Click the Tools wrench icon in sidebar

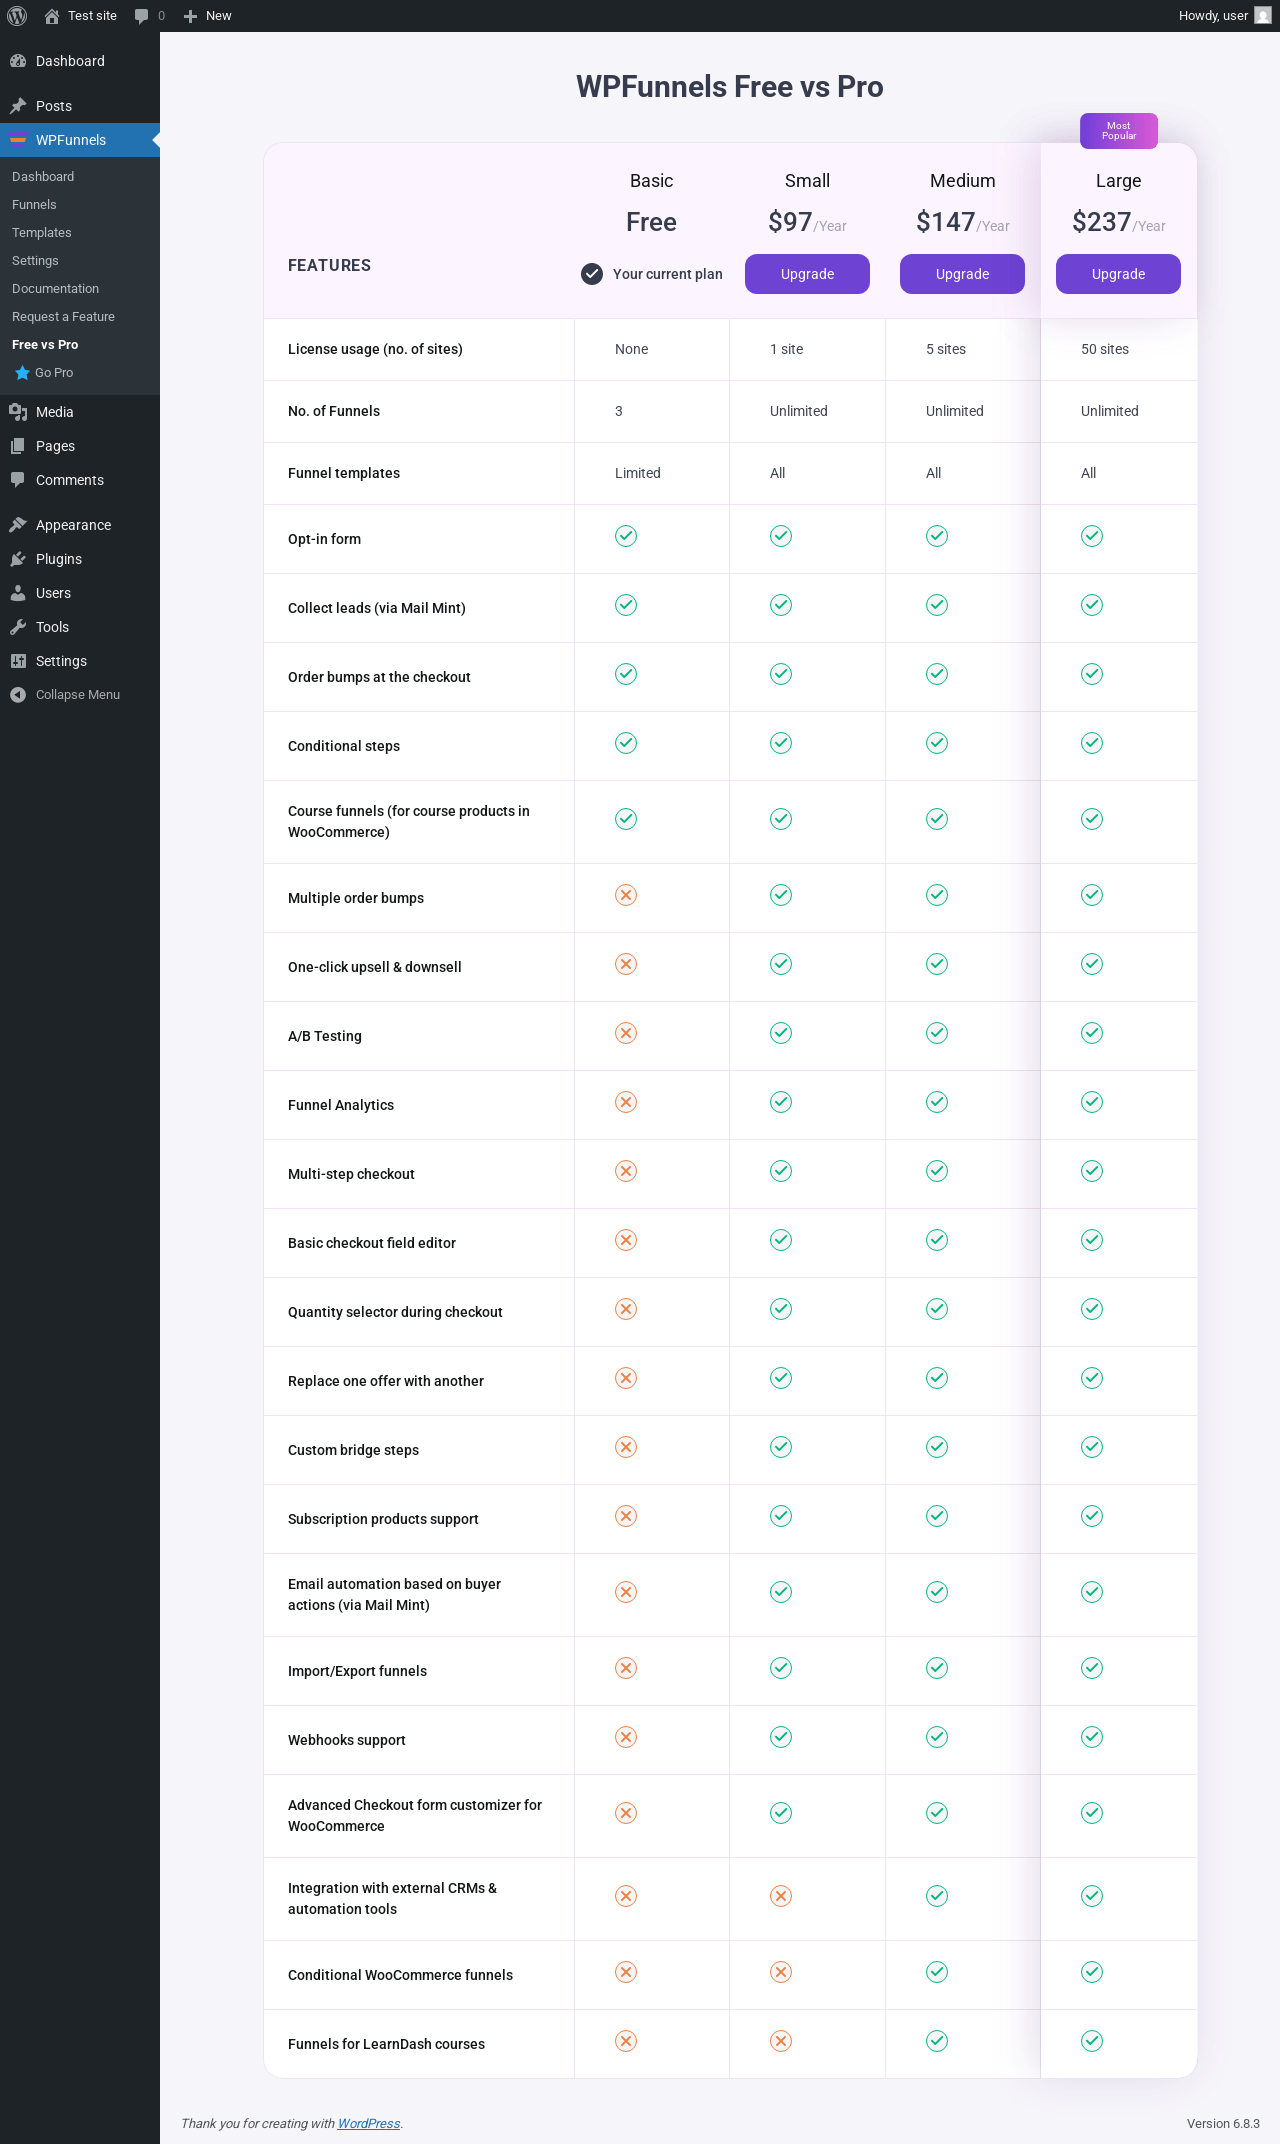click(18, 627)
